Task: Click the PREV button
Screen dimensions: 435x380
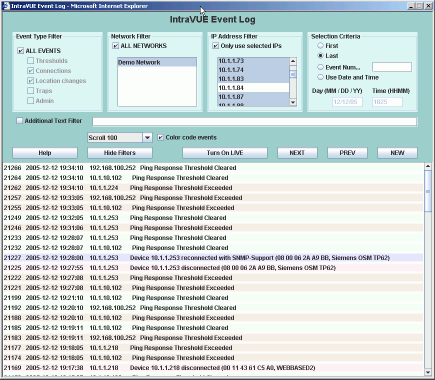Action: tap(347, 153)
